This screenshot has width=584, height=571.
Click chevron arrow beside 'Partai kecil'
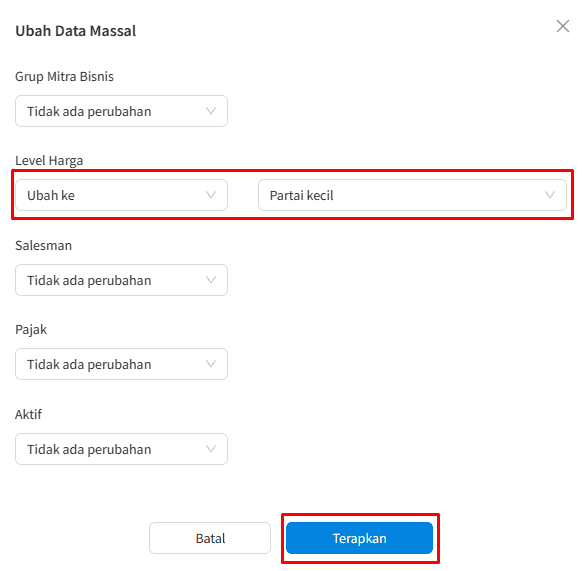550,195
